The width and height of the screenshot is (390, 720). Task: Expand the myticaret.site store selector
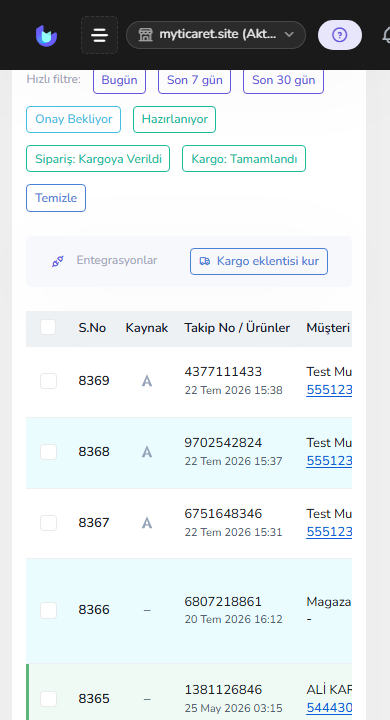(x=216, y=35)
